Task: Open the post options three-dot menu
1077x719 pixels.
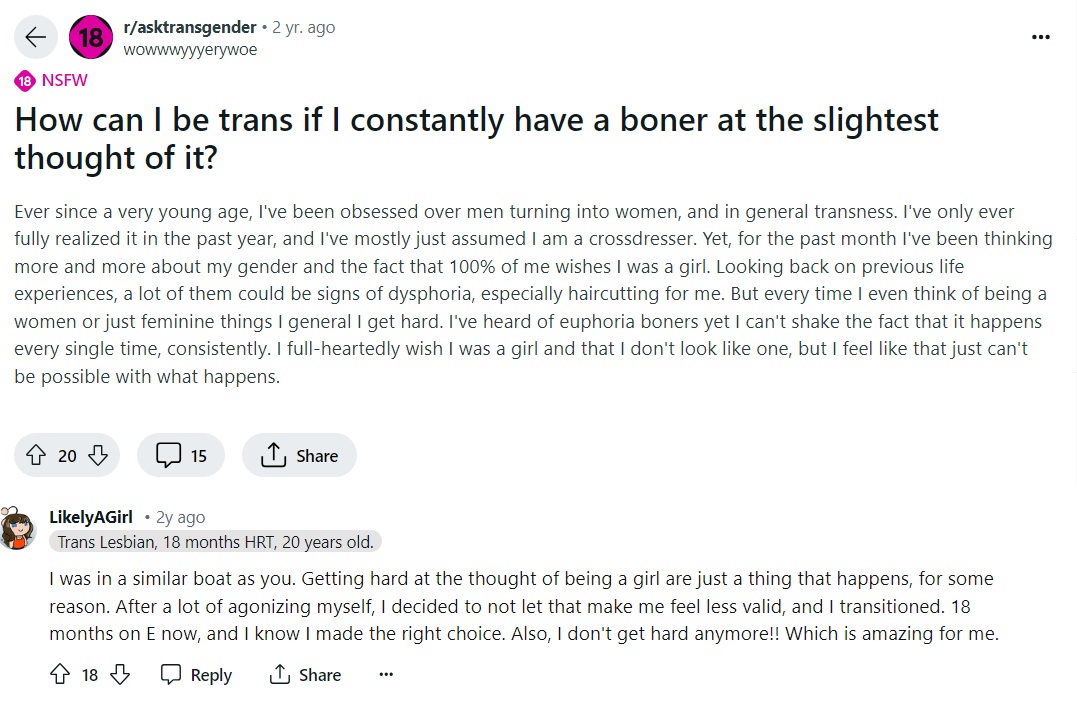Action: click(x=1041, y=37)
